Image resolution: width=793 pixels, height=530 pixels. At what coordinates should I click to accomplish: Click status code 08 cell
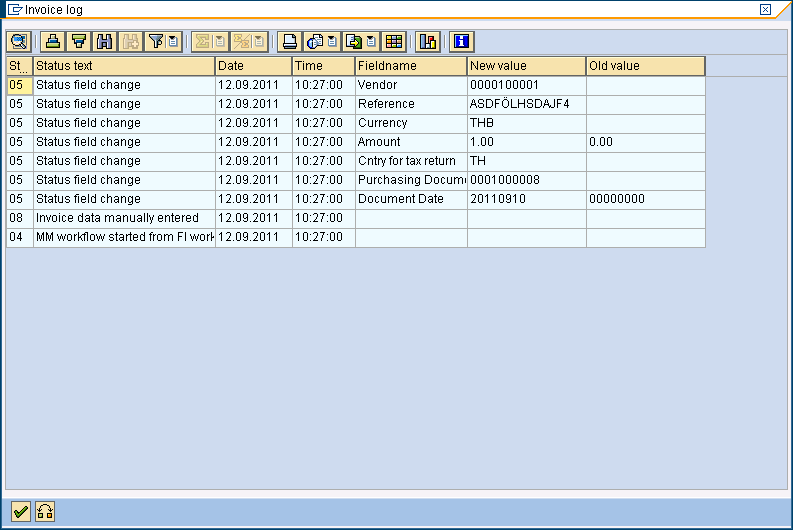click(20, 218)
